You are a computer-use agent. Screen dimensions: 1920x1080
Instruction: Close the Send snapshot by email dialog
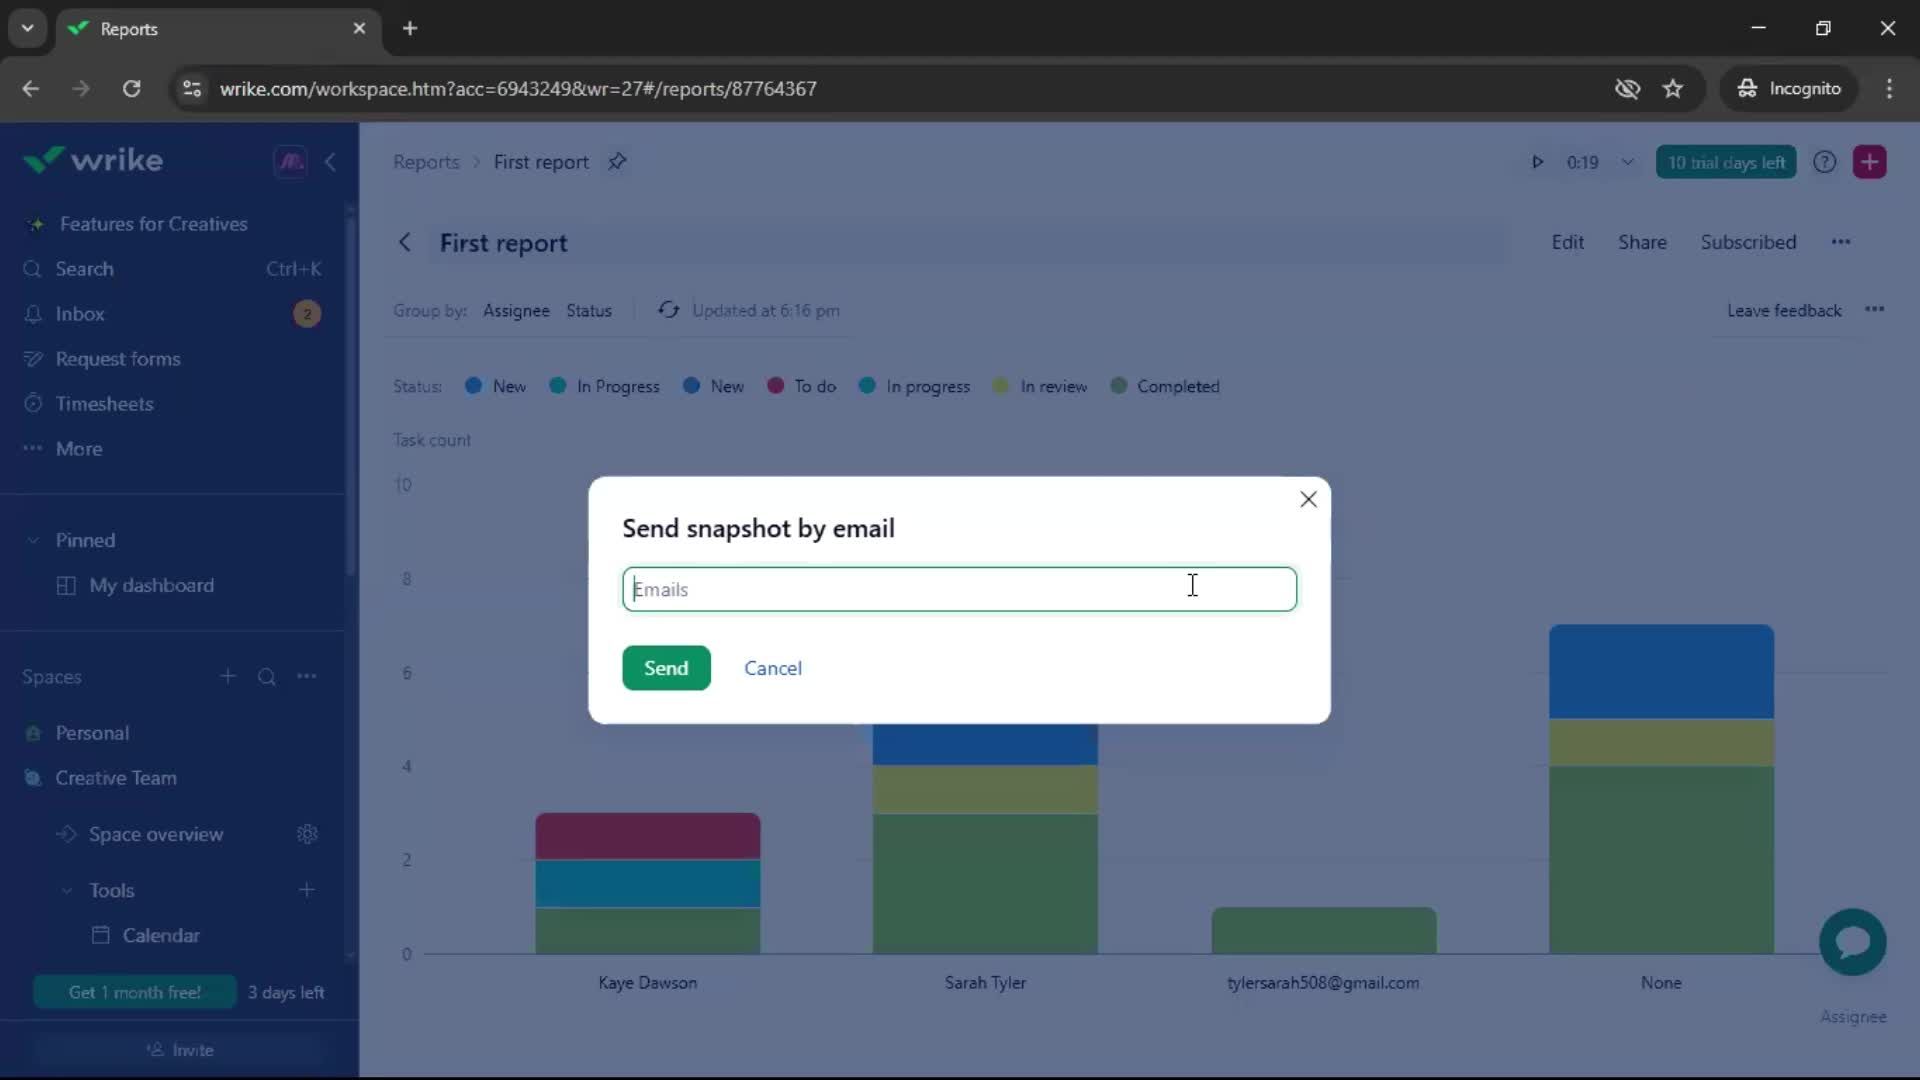coord(1308,499)
